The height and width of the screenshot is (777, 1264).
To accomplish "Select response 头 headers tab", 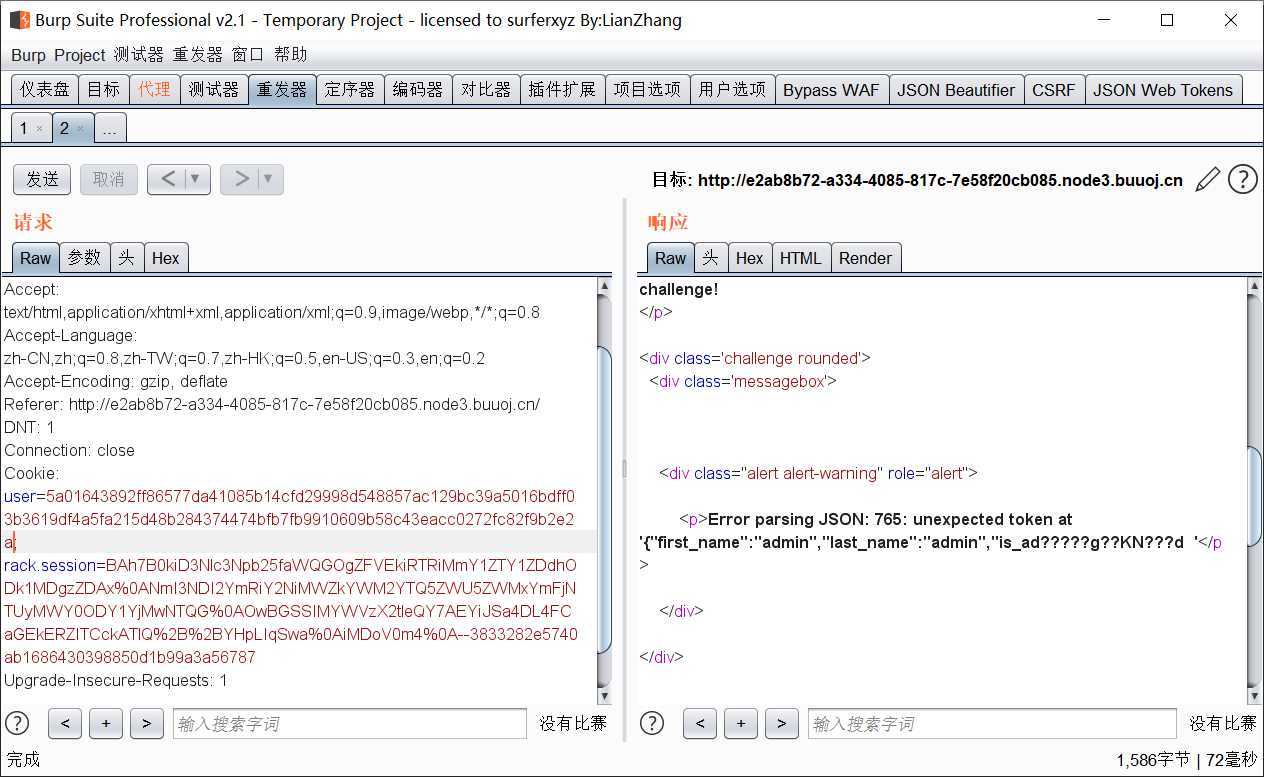I will [710, 258].
